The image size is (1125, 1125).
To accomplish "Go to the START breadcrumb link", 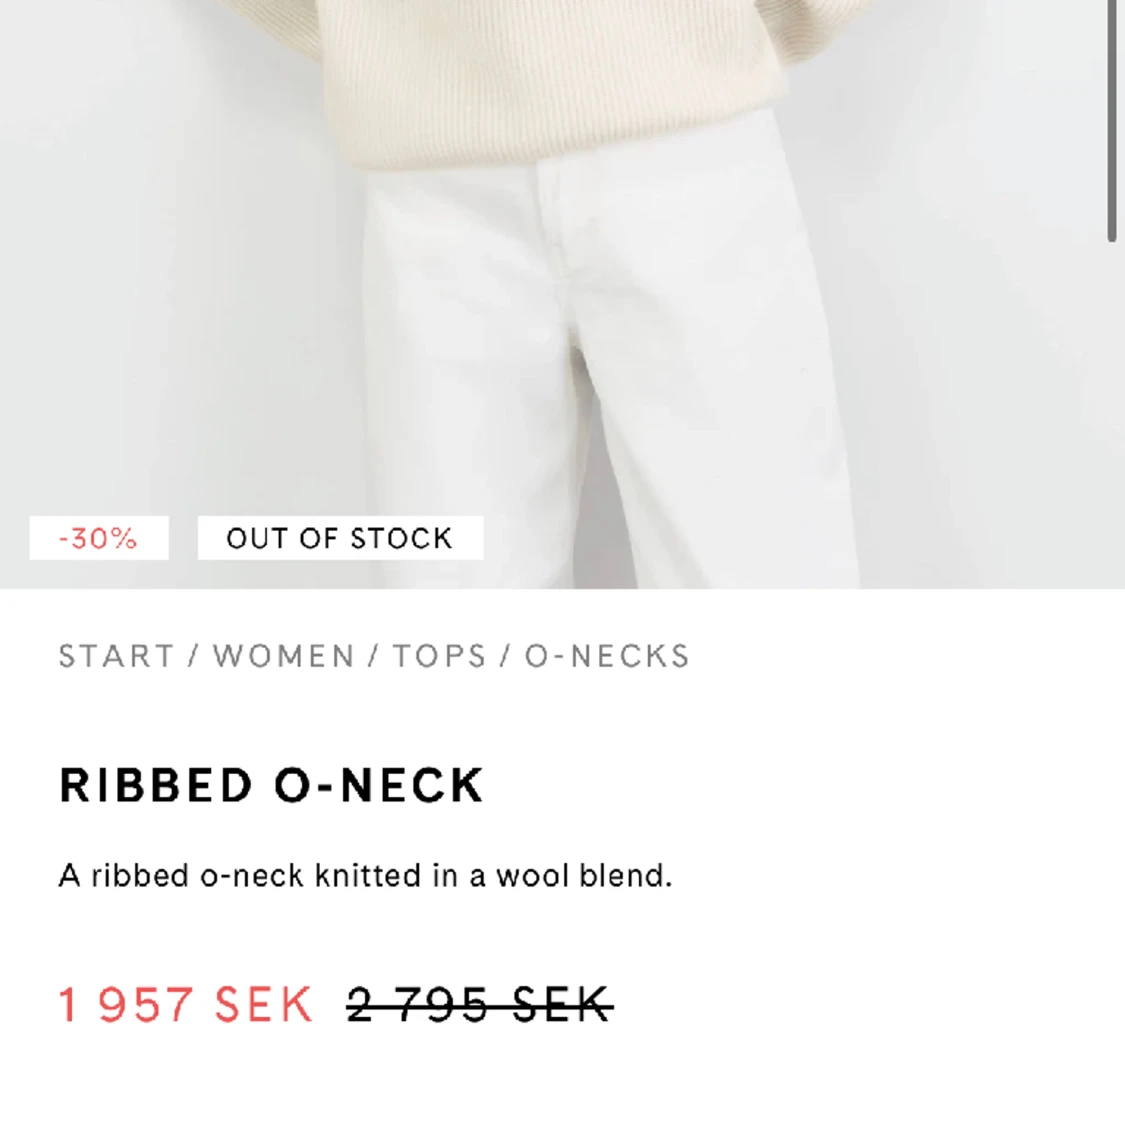I will point(116,656).
